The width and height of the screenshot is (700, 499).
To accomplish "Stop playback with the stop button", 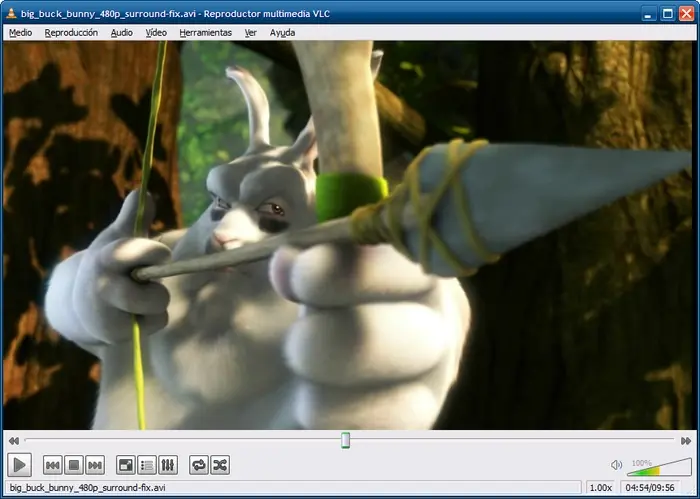I will coord(74,466).
